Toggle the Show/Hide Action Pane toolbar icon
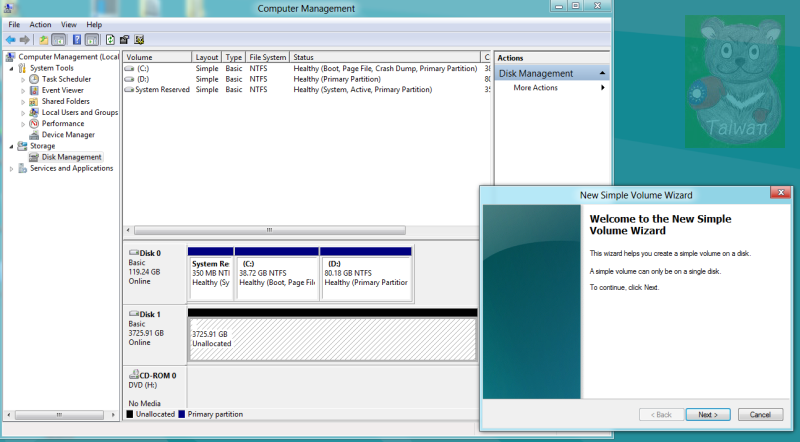 (x=92, y=40)
